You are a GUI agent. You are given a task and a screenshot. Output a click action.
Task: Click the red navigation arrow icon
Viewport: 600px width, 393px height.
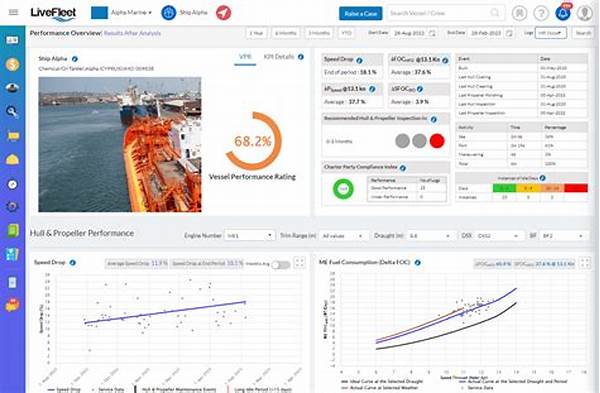(223, 13)
